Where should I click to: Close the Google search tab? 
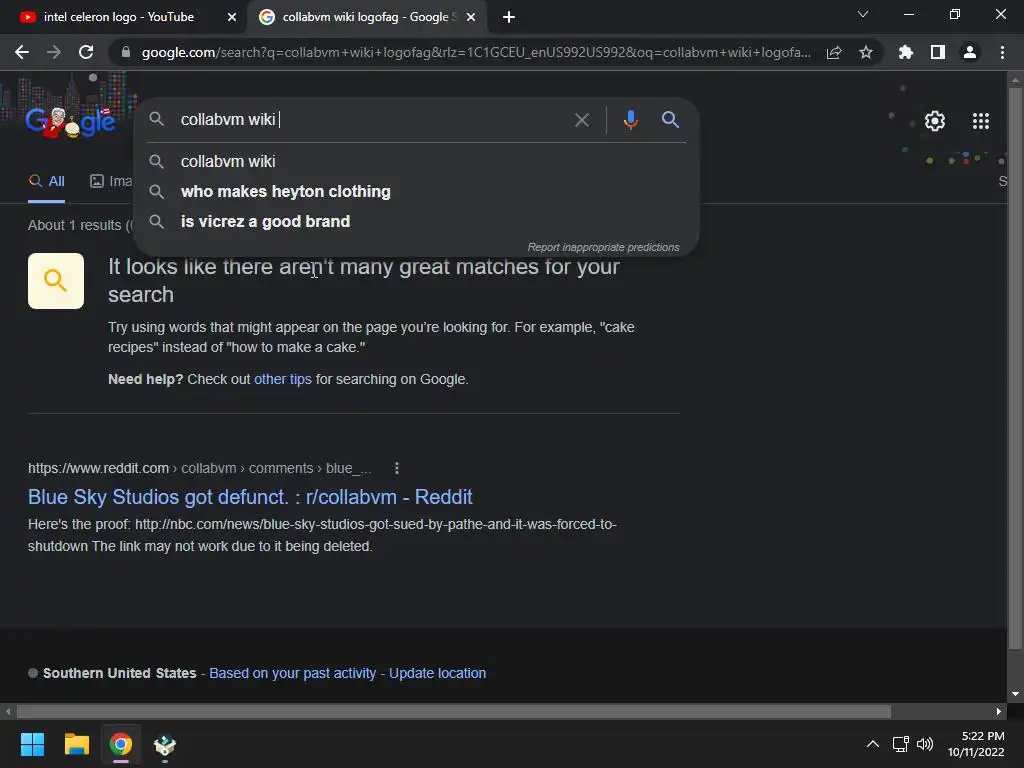pos(471,17)
